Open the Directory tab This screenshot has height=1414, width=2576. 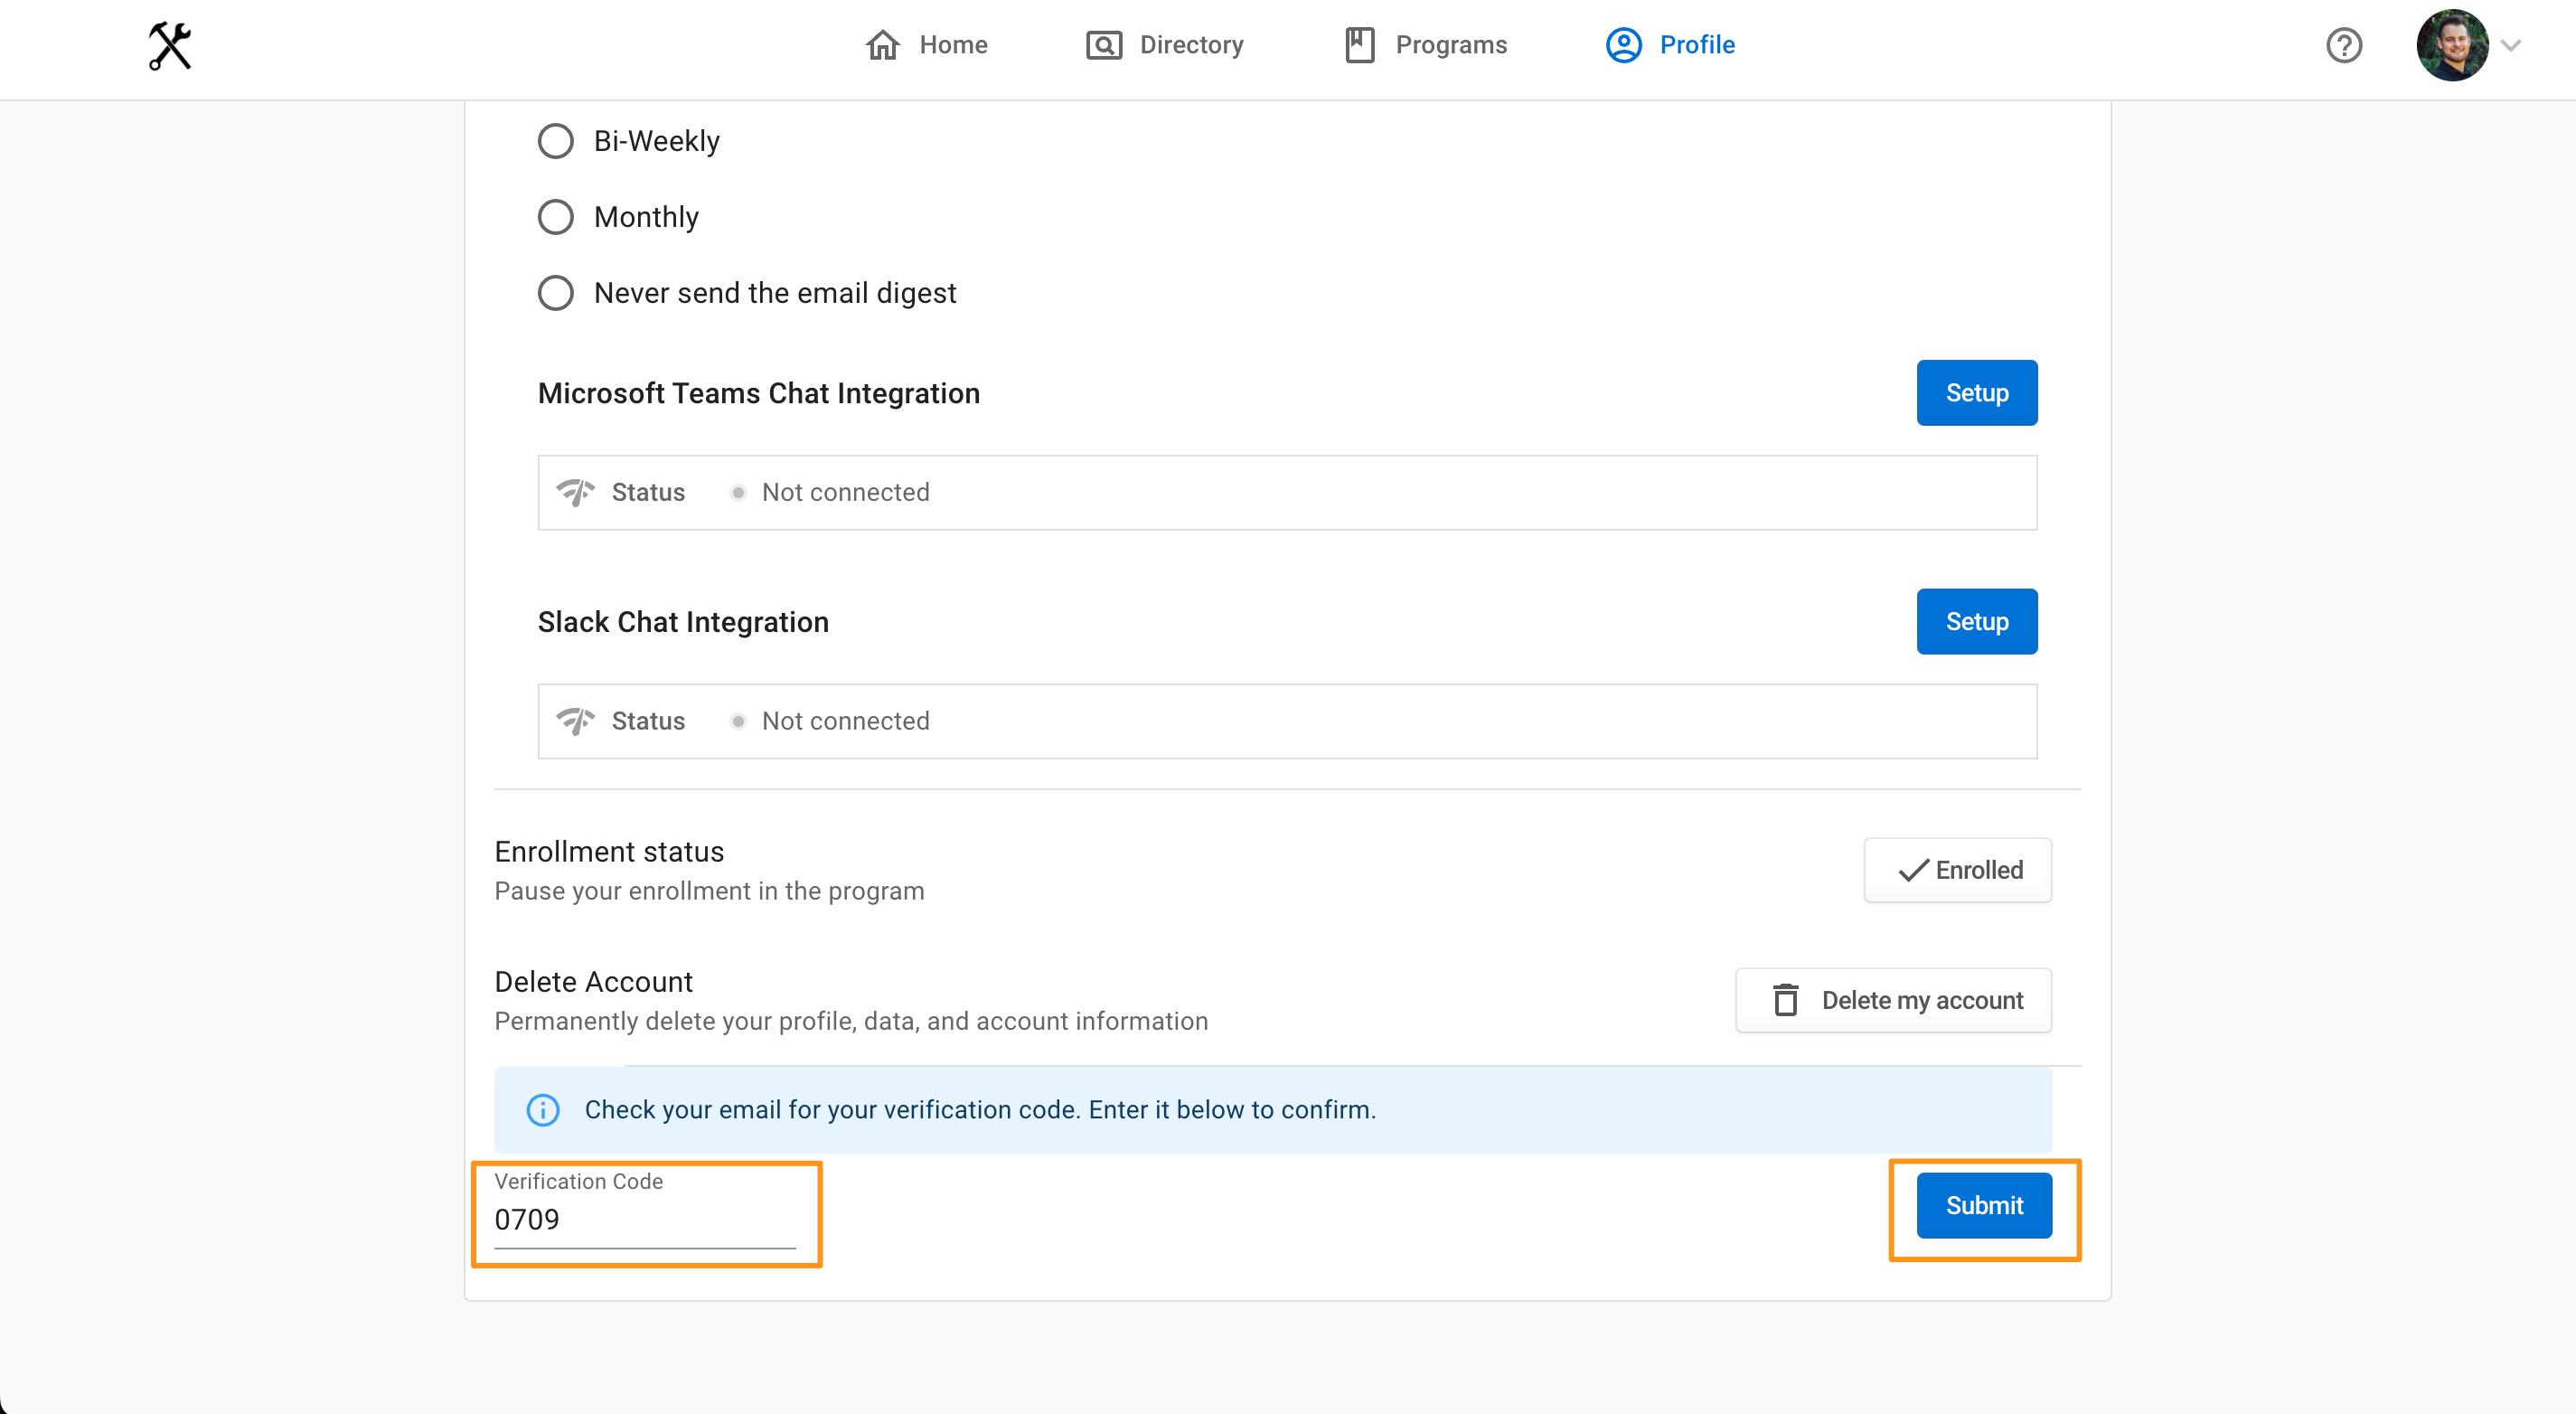click(x=1165, y=45)
